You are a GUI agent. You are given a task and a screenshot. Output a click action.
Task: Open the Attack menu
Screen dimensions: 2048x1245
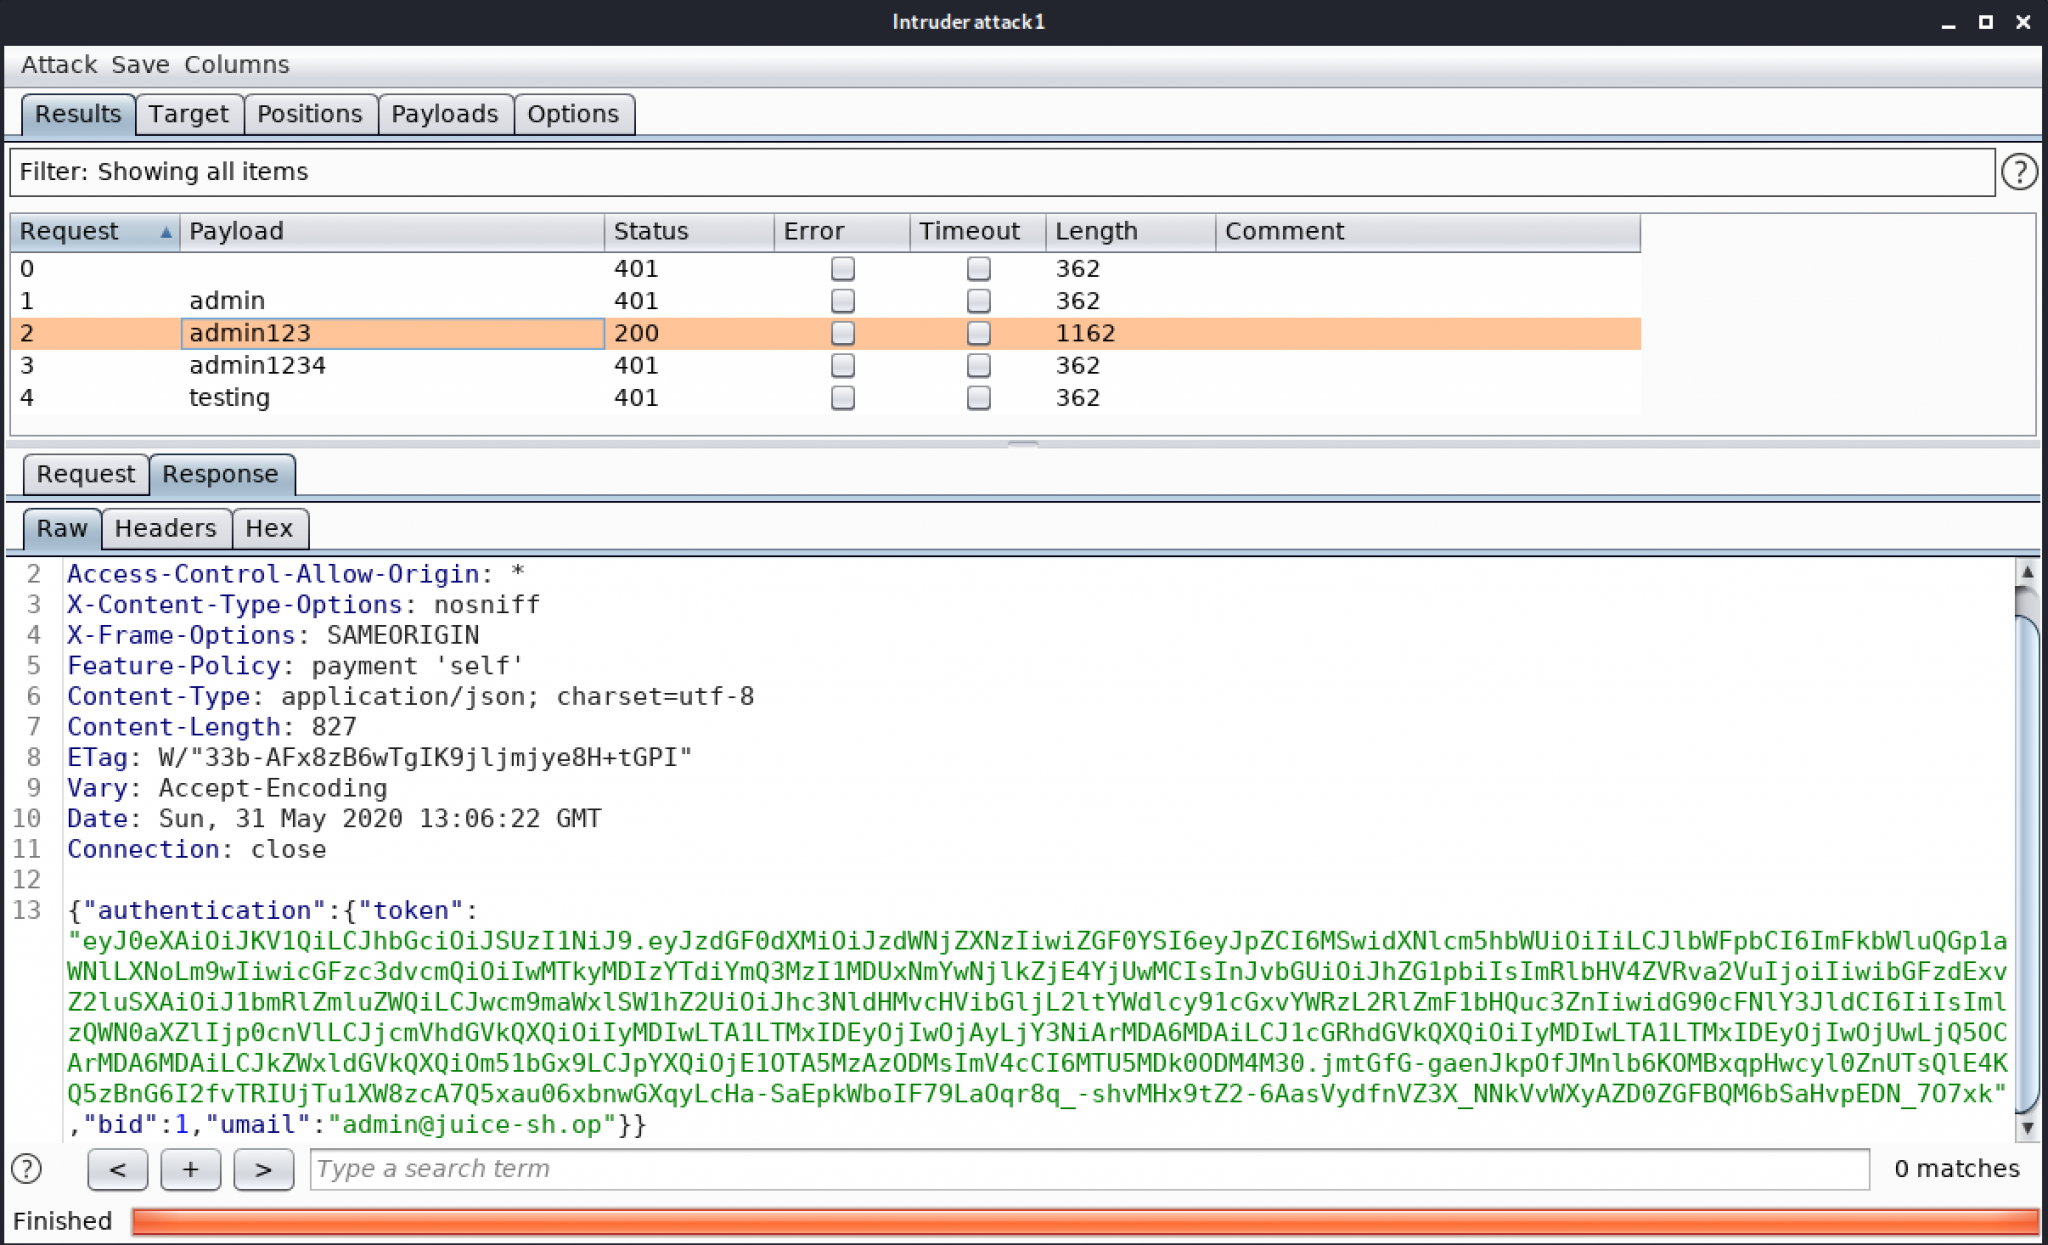pyautogui.click(x=60, y=64)
